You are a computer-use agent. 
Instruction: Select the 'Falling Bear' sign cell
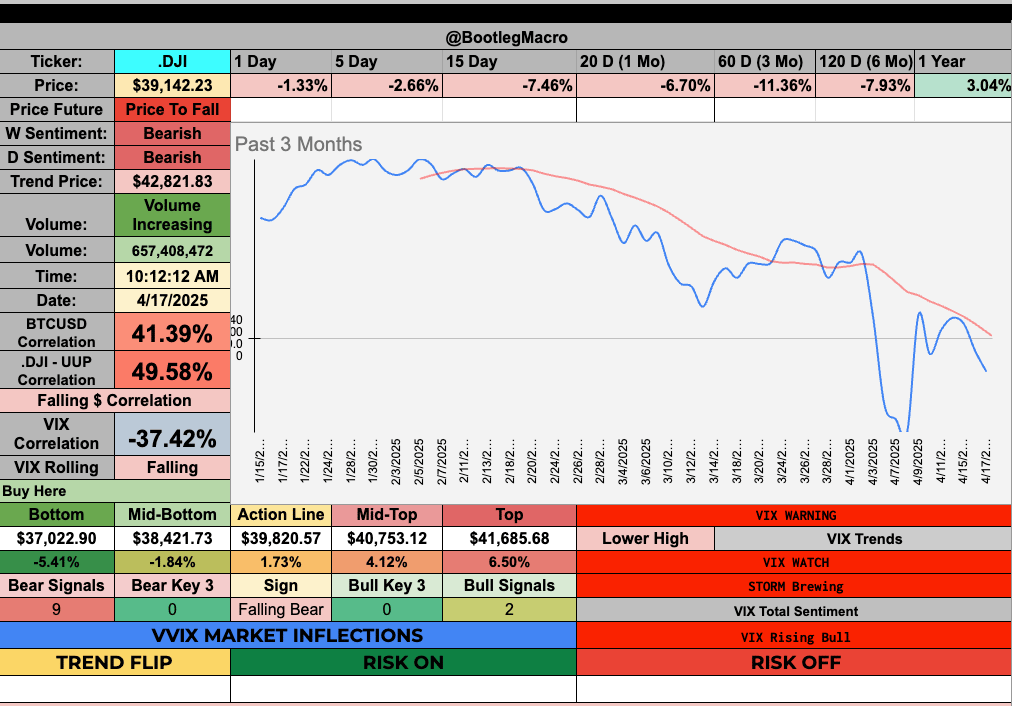point(281,609)
